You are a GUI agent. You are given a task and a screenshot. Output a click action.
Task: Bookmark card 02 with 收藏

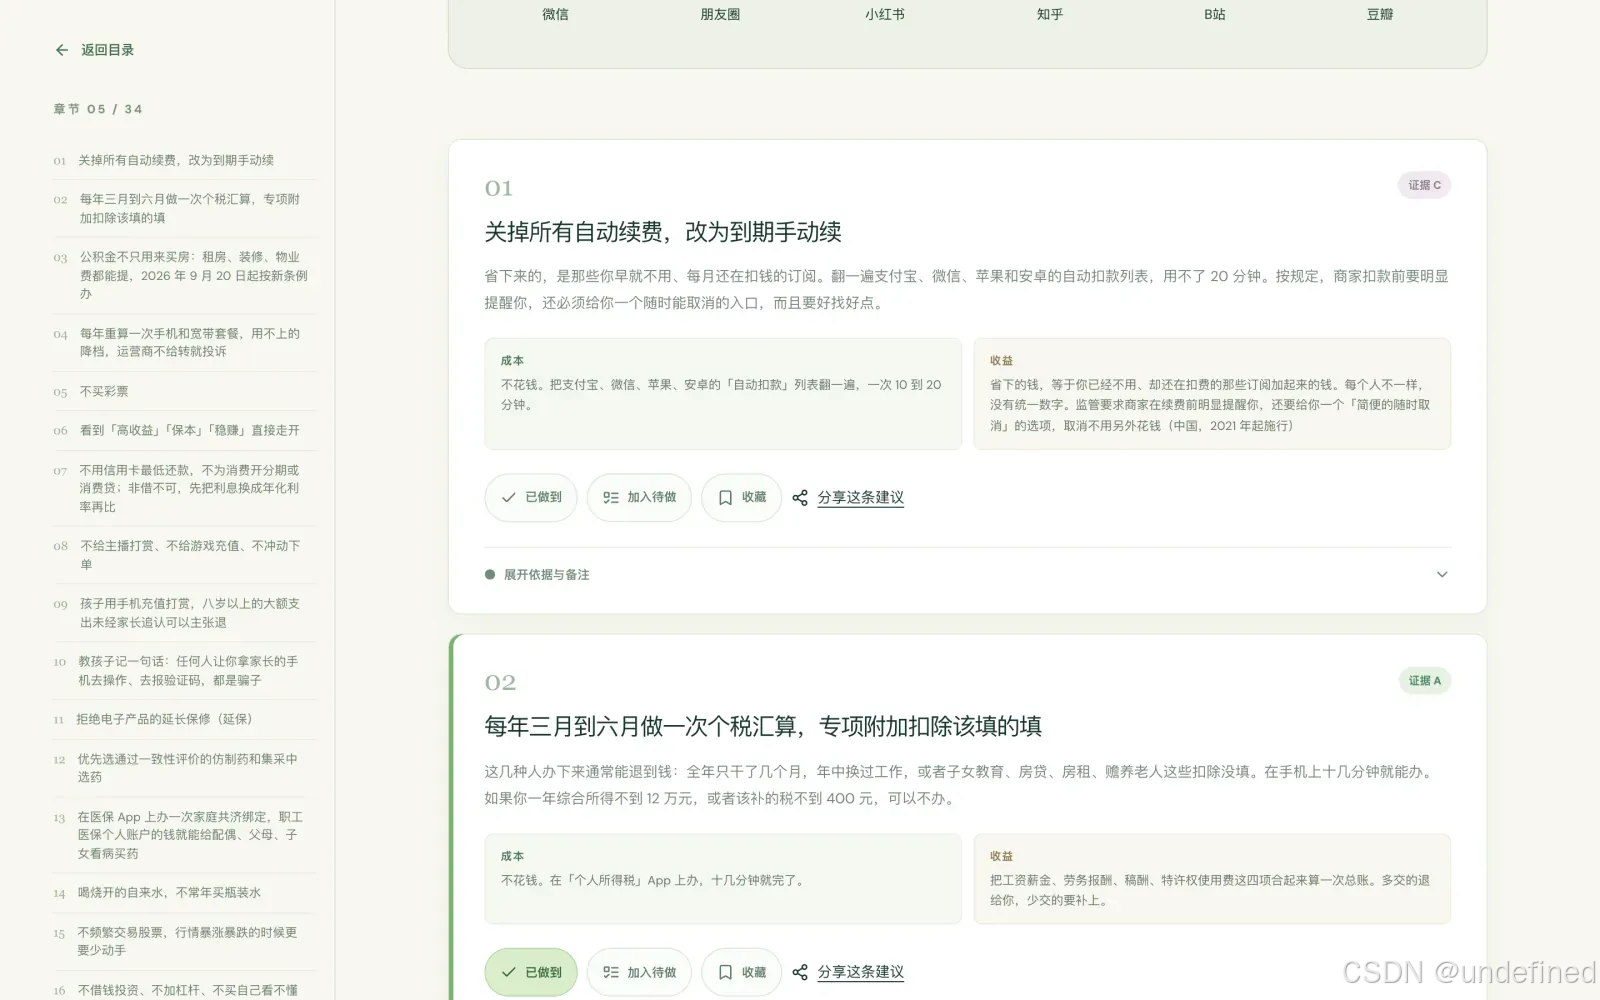[x=741, y=972]
